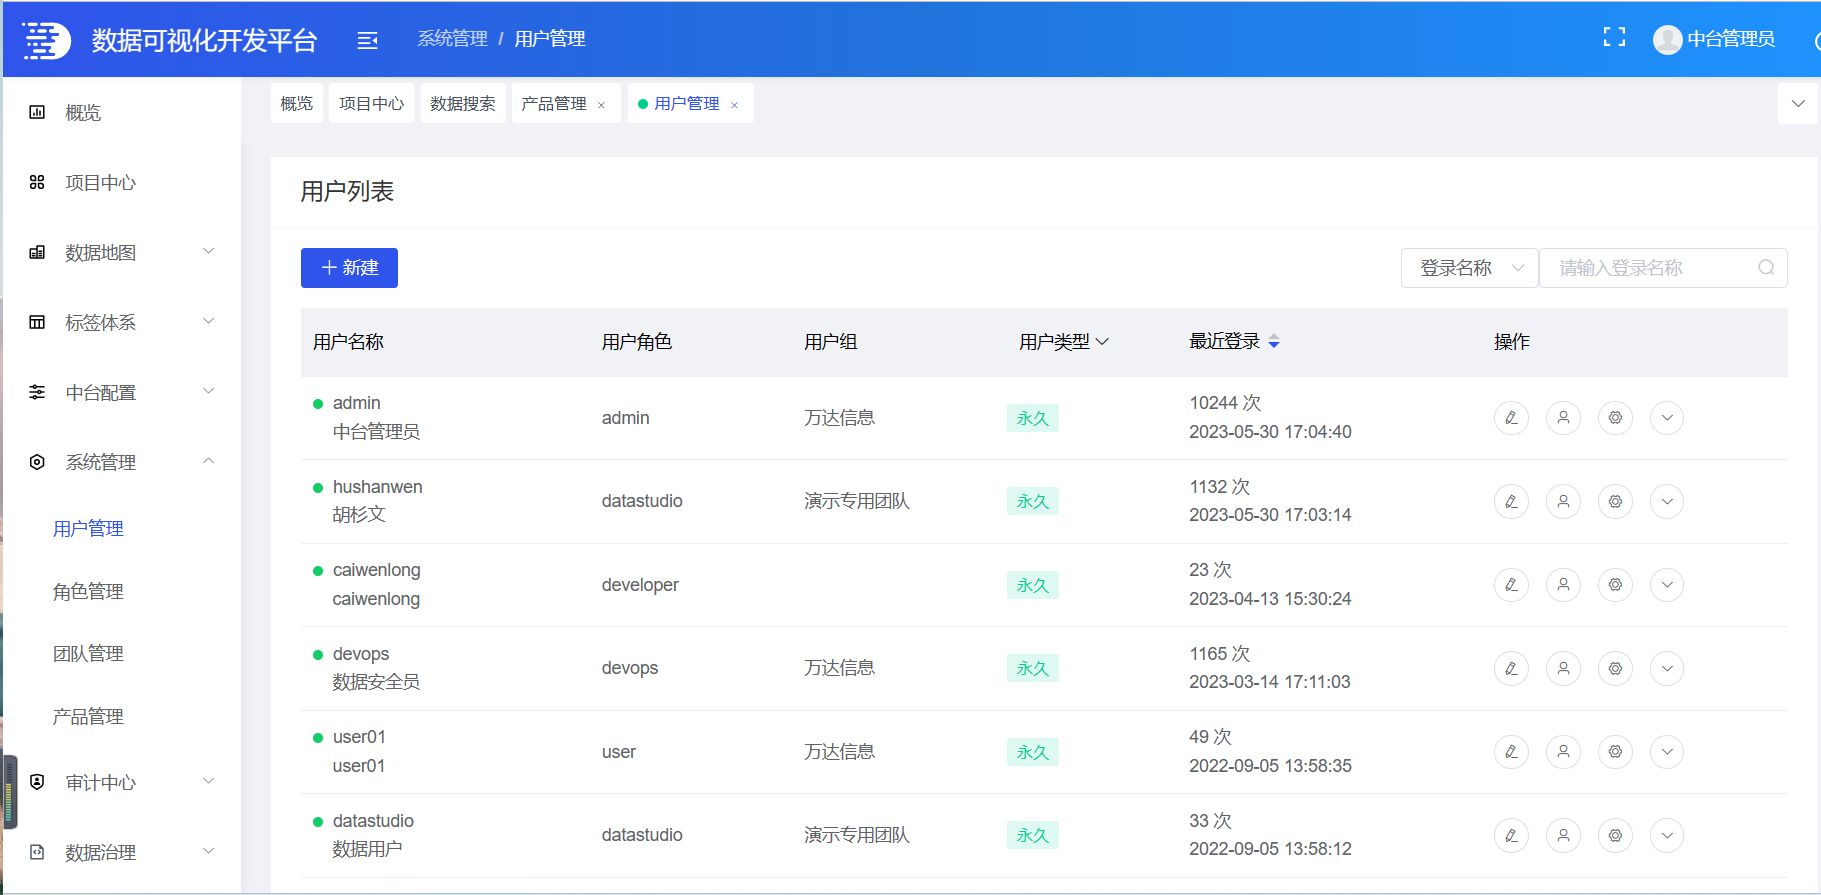Expand more actions for devops row

pos(1667,668)
